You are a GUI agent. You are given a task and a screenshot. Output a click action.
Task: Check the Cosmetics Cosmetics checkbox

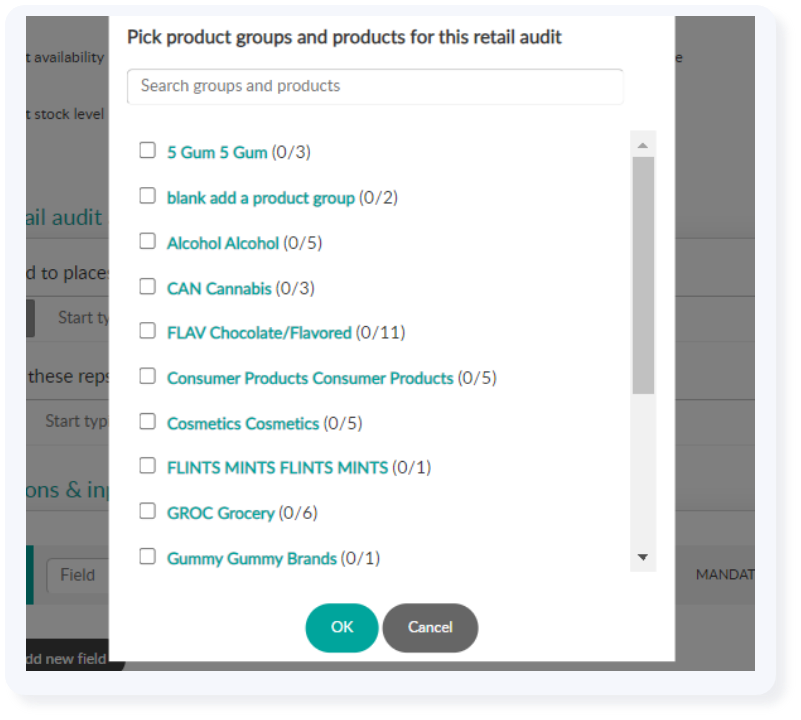tap(148, 421)
